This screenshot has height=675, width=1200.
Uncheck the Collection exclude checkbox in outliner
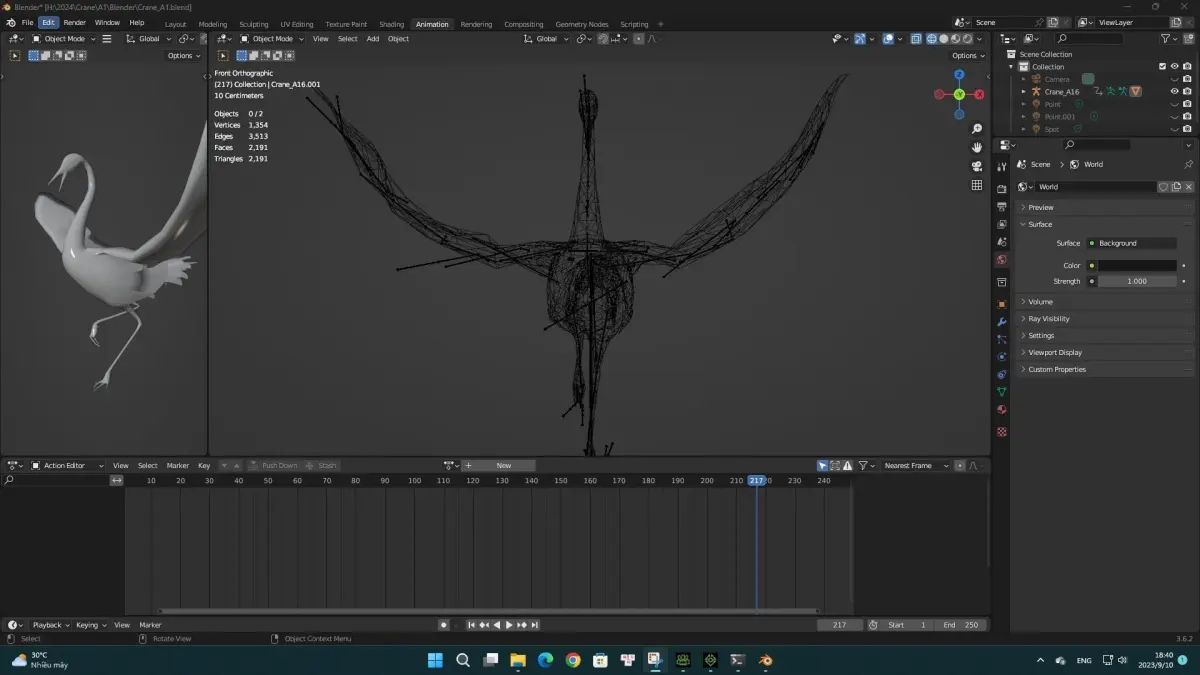coord(1162,67)
